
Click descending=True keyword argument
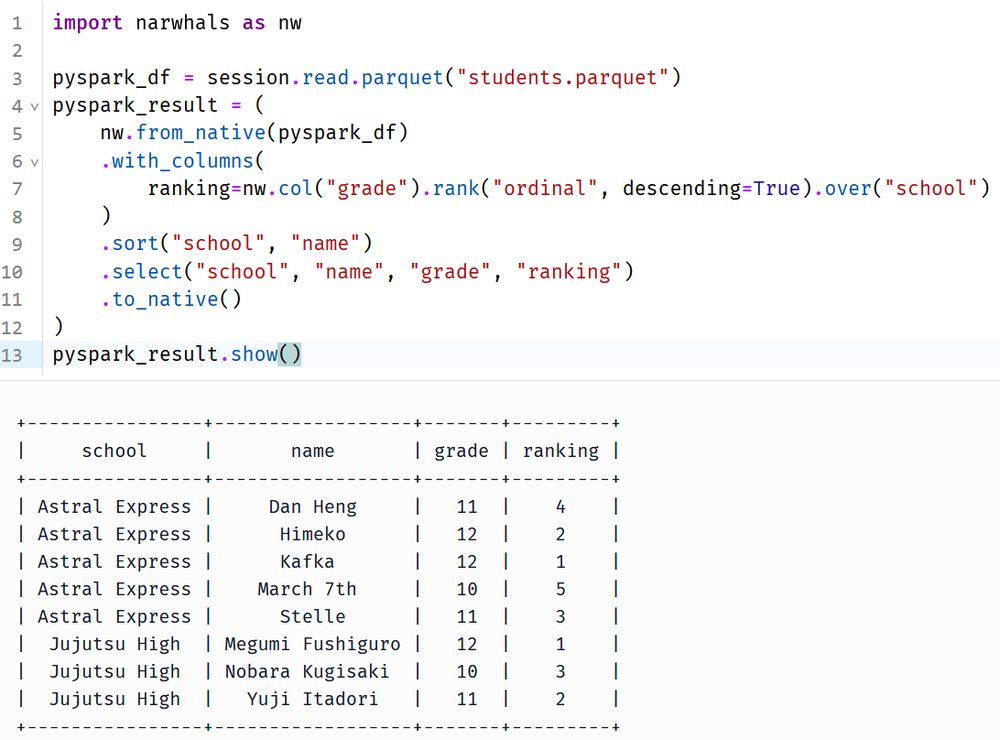pyautogui.click(x=711, y=188)
